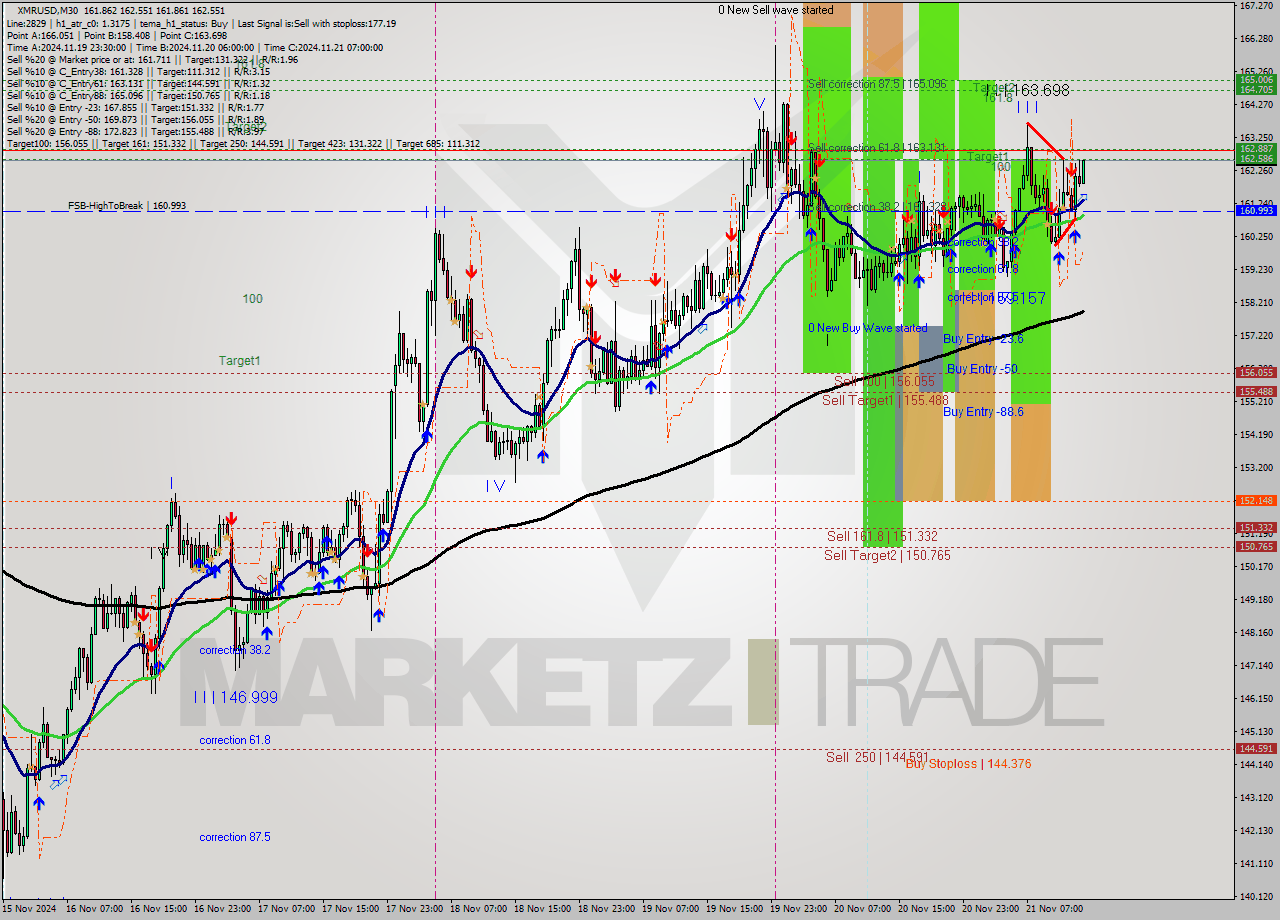The image size is (1280, 920).
Task: Click the red 151.332 price tag on axis
Action: [x=1256, y=527]
